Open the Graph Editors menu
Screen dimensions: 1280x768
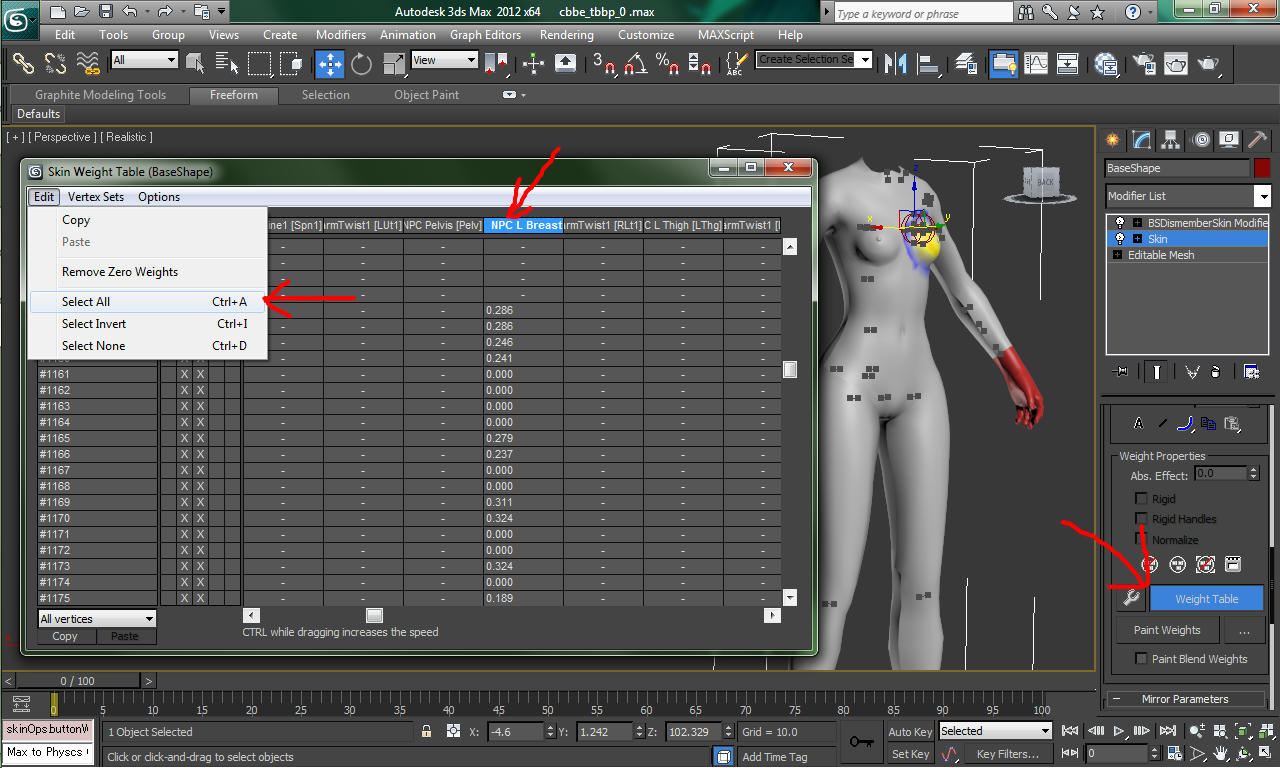pyautogui.click(x=485, y=34)
